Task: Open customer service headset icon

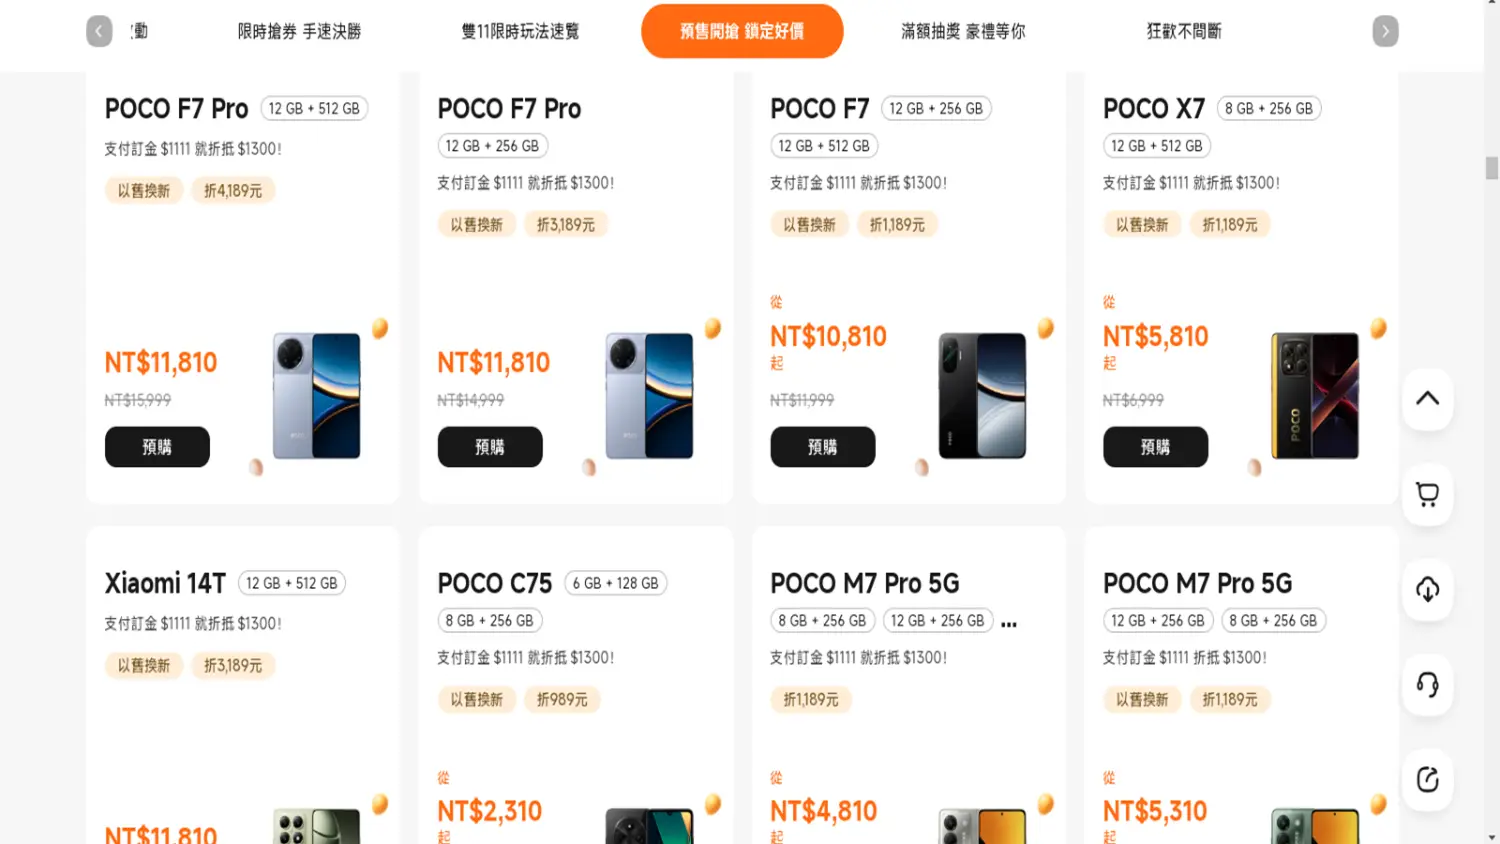Action: [x=1427, y=685]
